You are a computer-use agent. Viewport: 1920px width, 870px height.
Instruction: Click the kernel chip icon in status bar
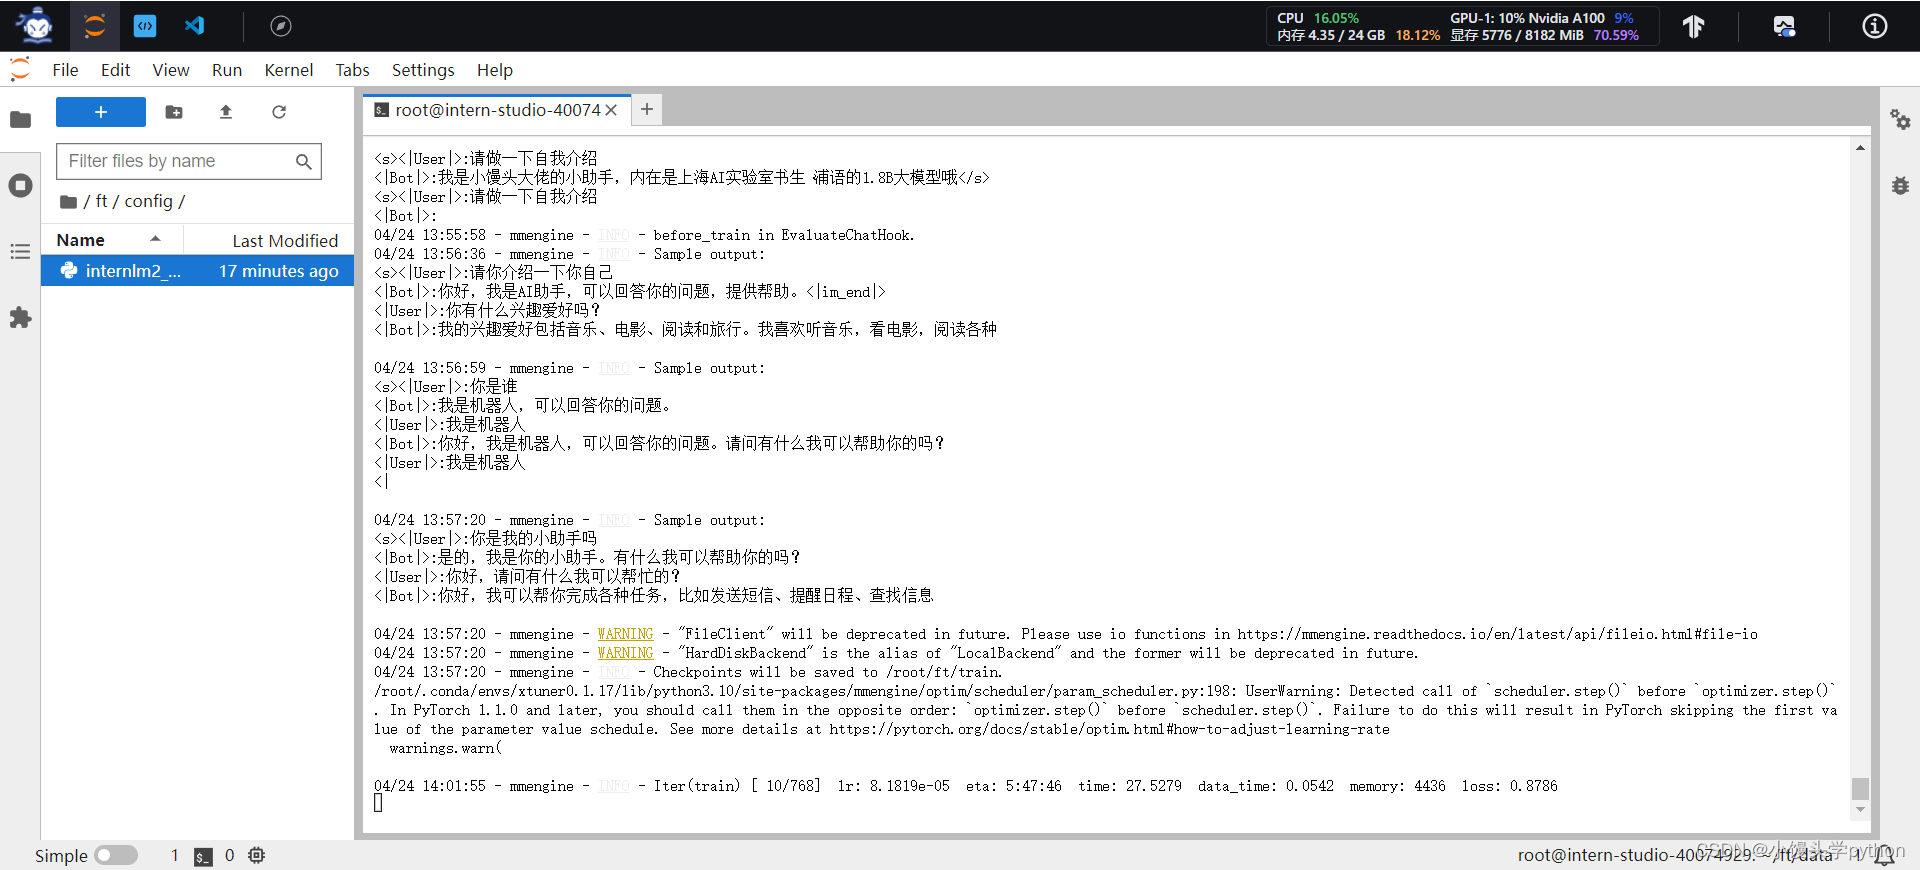point(257,855)
